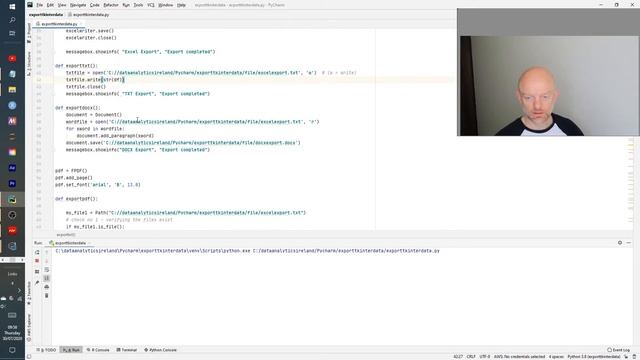640x360 pixels.
Task: Toggle soft-wrap in Run console
Action: 47,270
